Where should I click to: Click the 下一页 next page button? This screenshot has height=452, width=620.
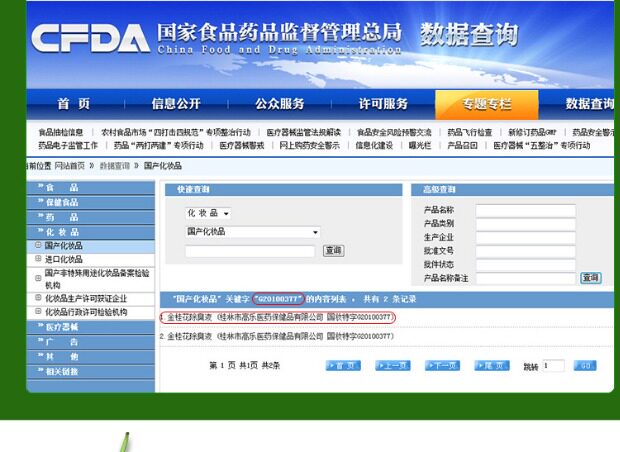coord(442,366)
